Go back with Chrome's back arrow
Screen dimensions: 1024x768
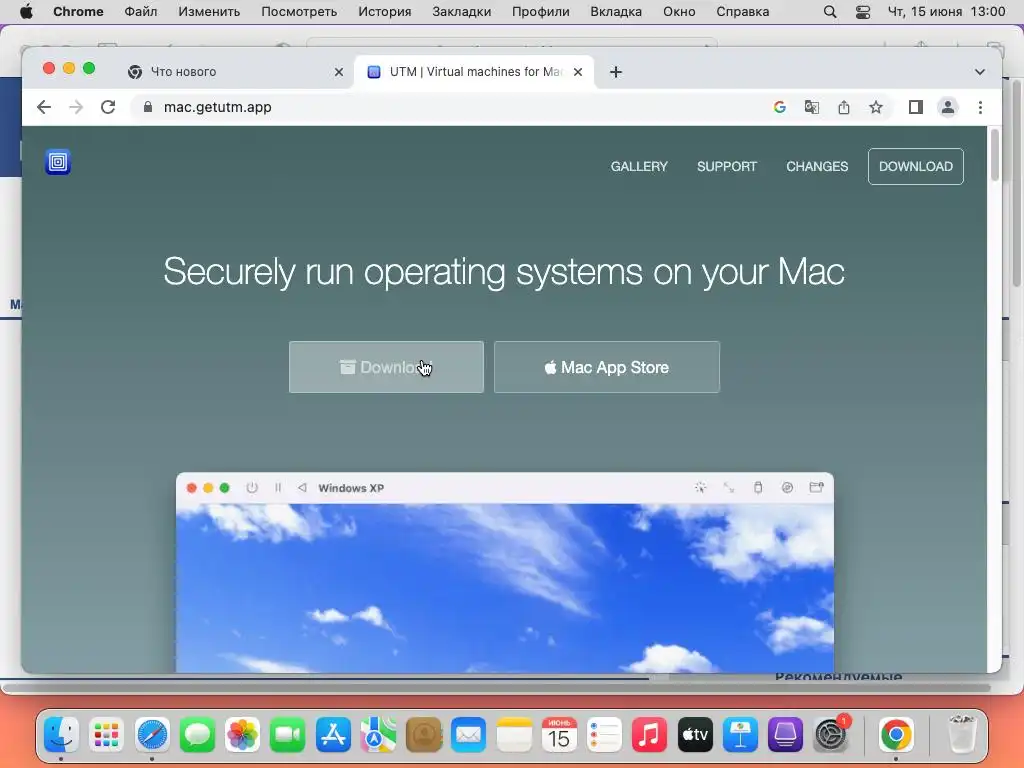tap(44, 107)
